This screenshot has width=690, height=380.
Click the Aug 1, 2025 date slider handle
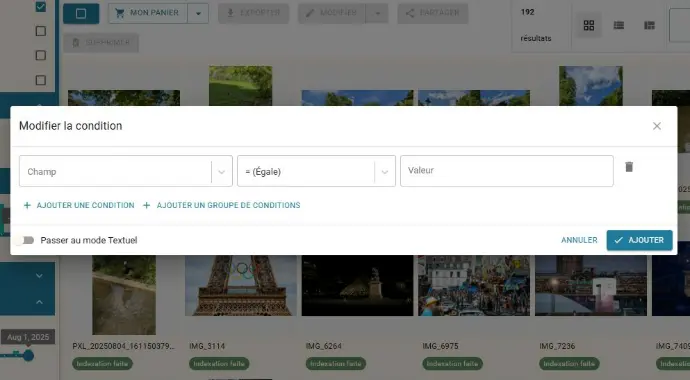click(x=28, y=355)
